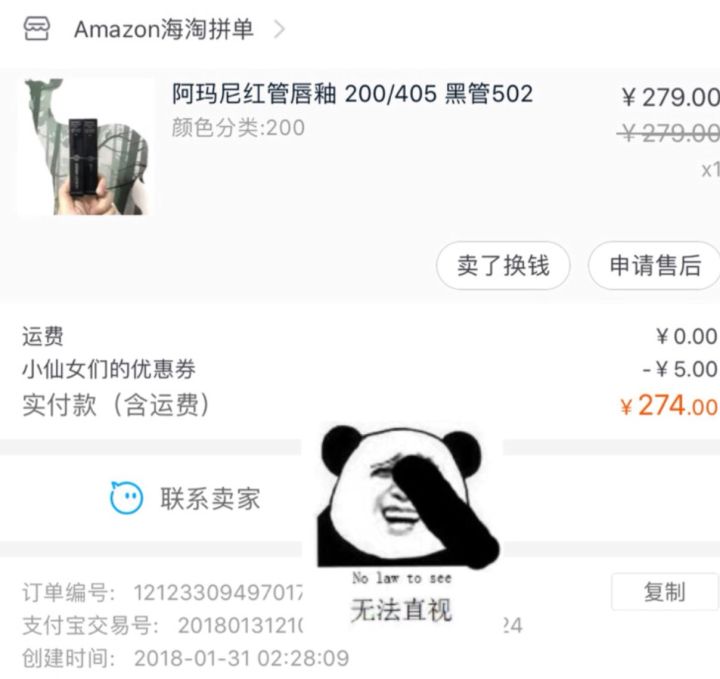Viewport: 720px width, 679px height.
Task: Tap the 实付款 total ¥274.00
Action: coord(669,405)
